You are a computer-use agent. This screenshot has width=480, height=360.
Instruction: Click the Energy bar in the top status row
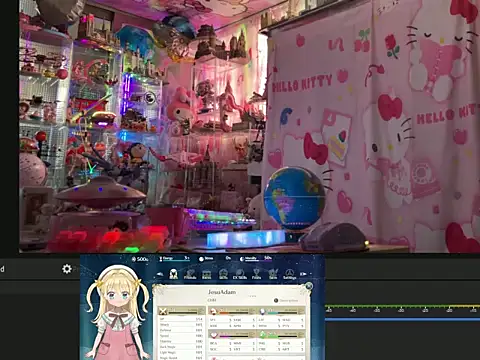[x=174, y=258]
